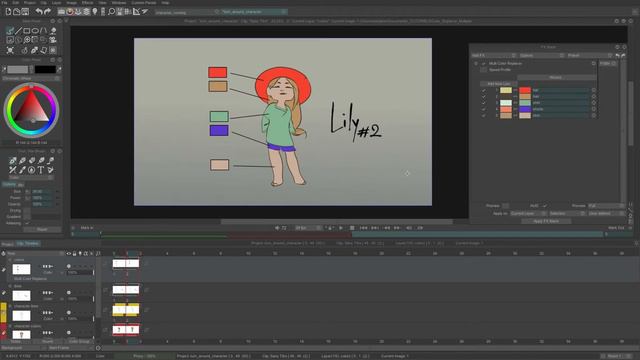Click the Notes button below the layer list
The image size is (640, 360).
coord(16,341)
